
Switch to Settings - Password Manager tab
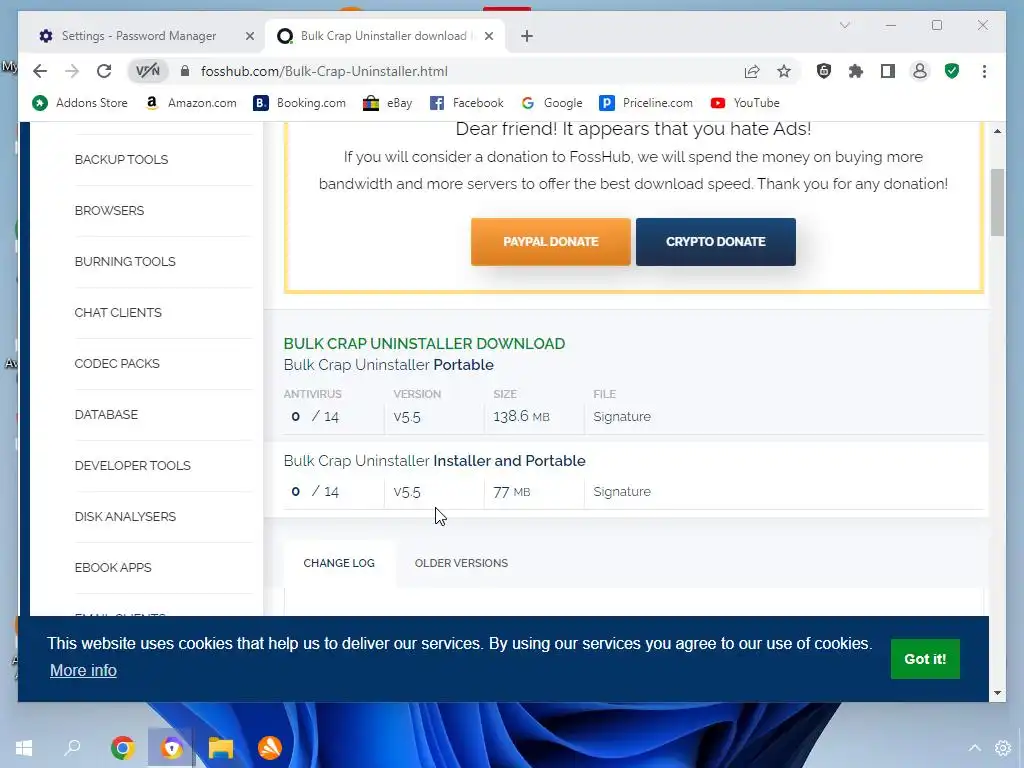click(139, 36)
